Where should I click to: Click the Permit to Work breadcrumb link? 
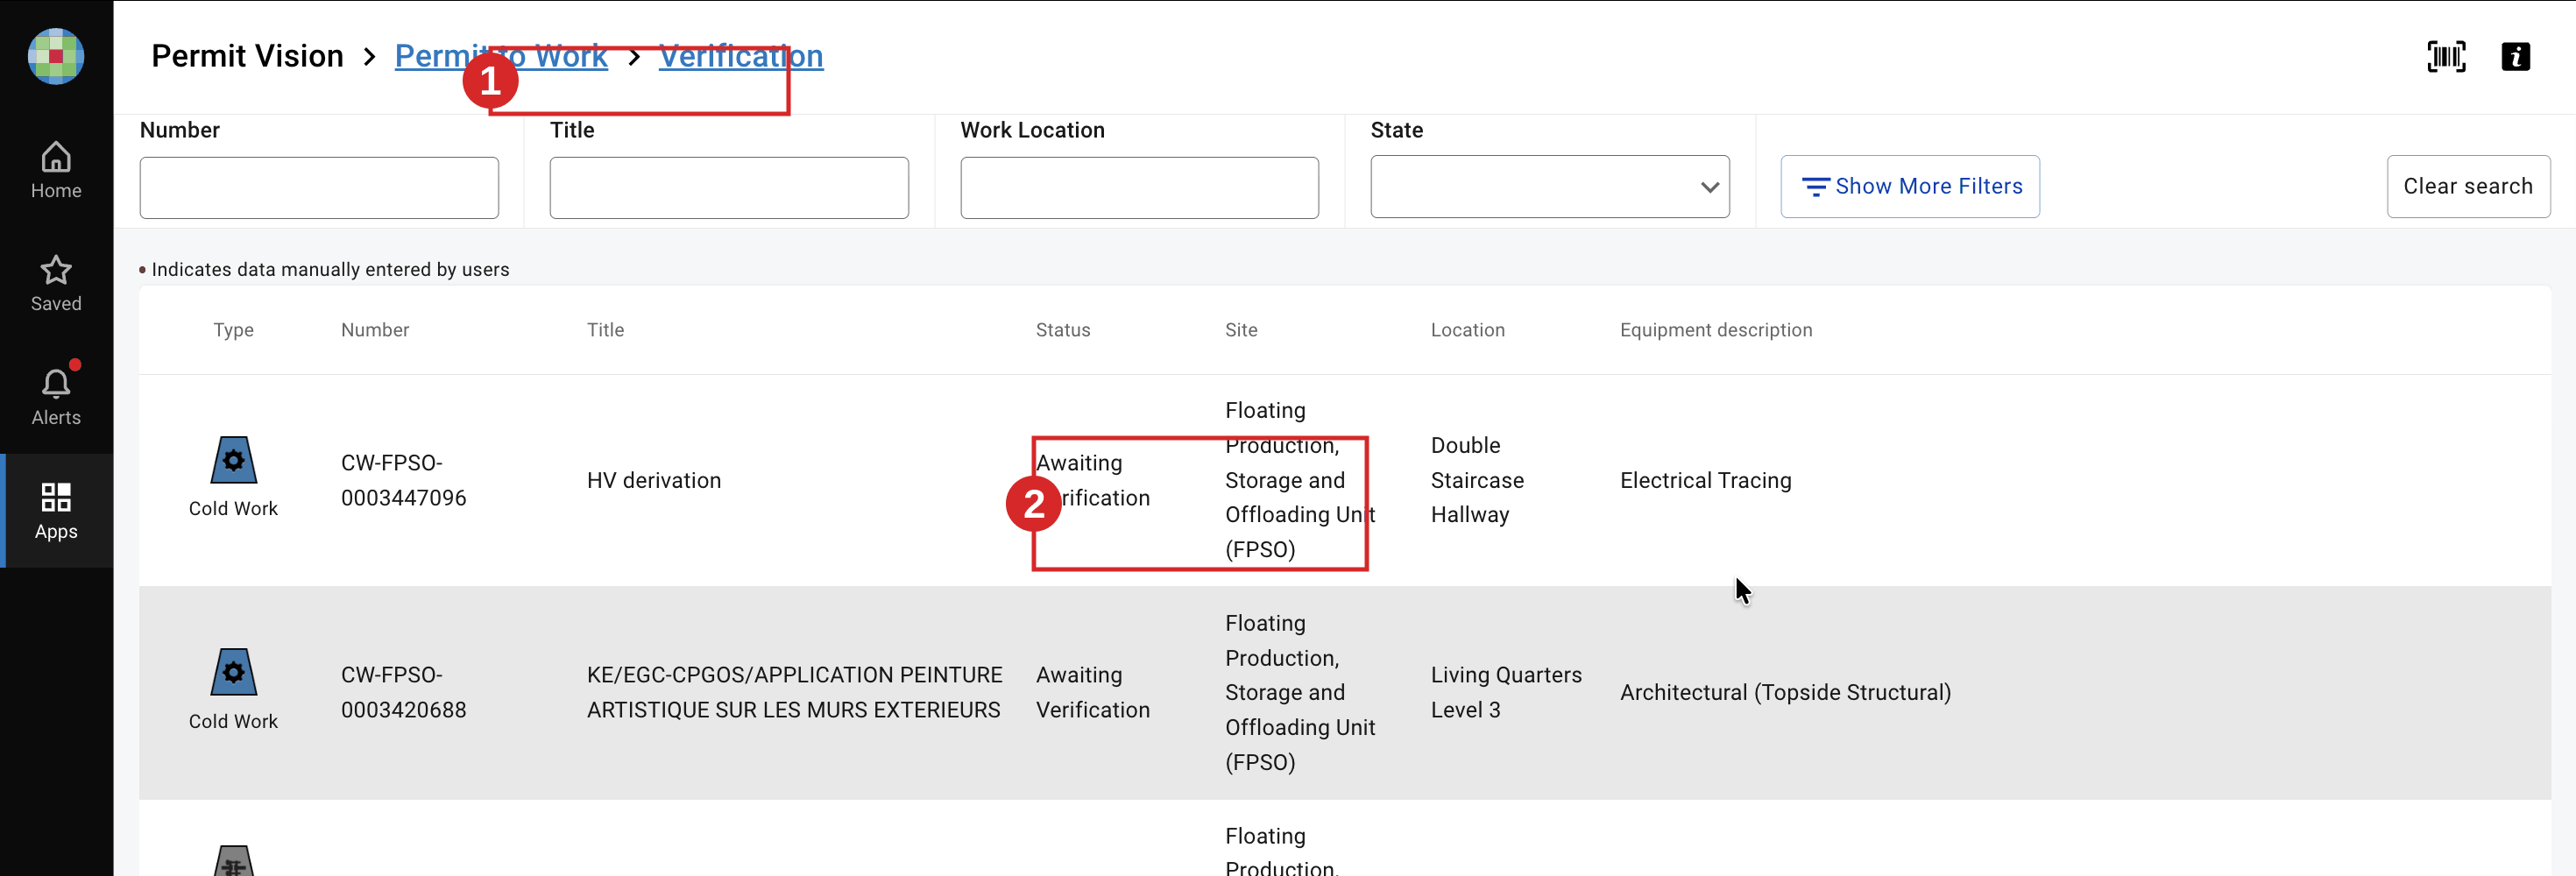tap(501, 56)
